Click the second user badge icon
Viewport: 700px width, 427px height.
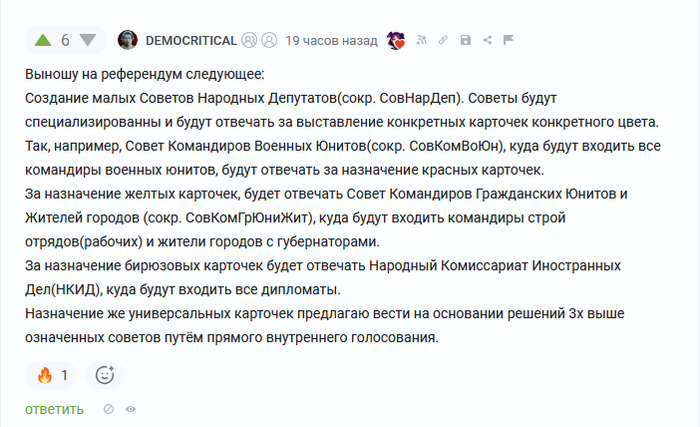(269, 40)
